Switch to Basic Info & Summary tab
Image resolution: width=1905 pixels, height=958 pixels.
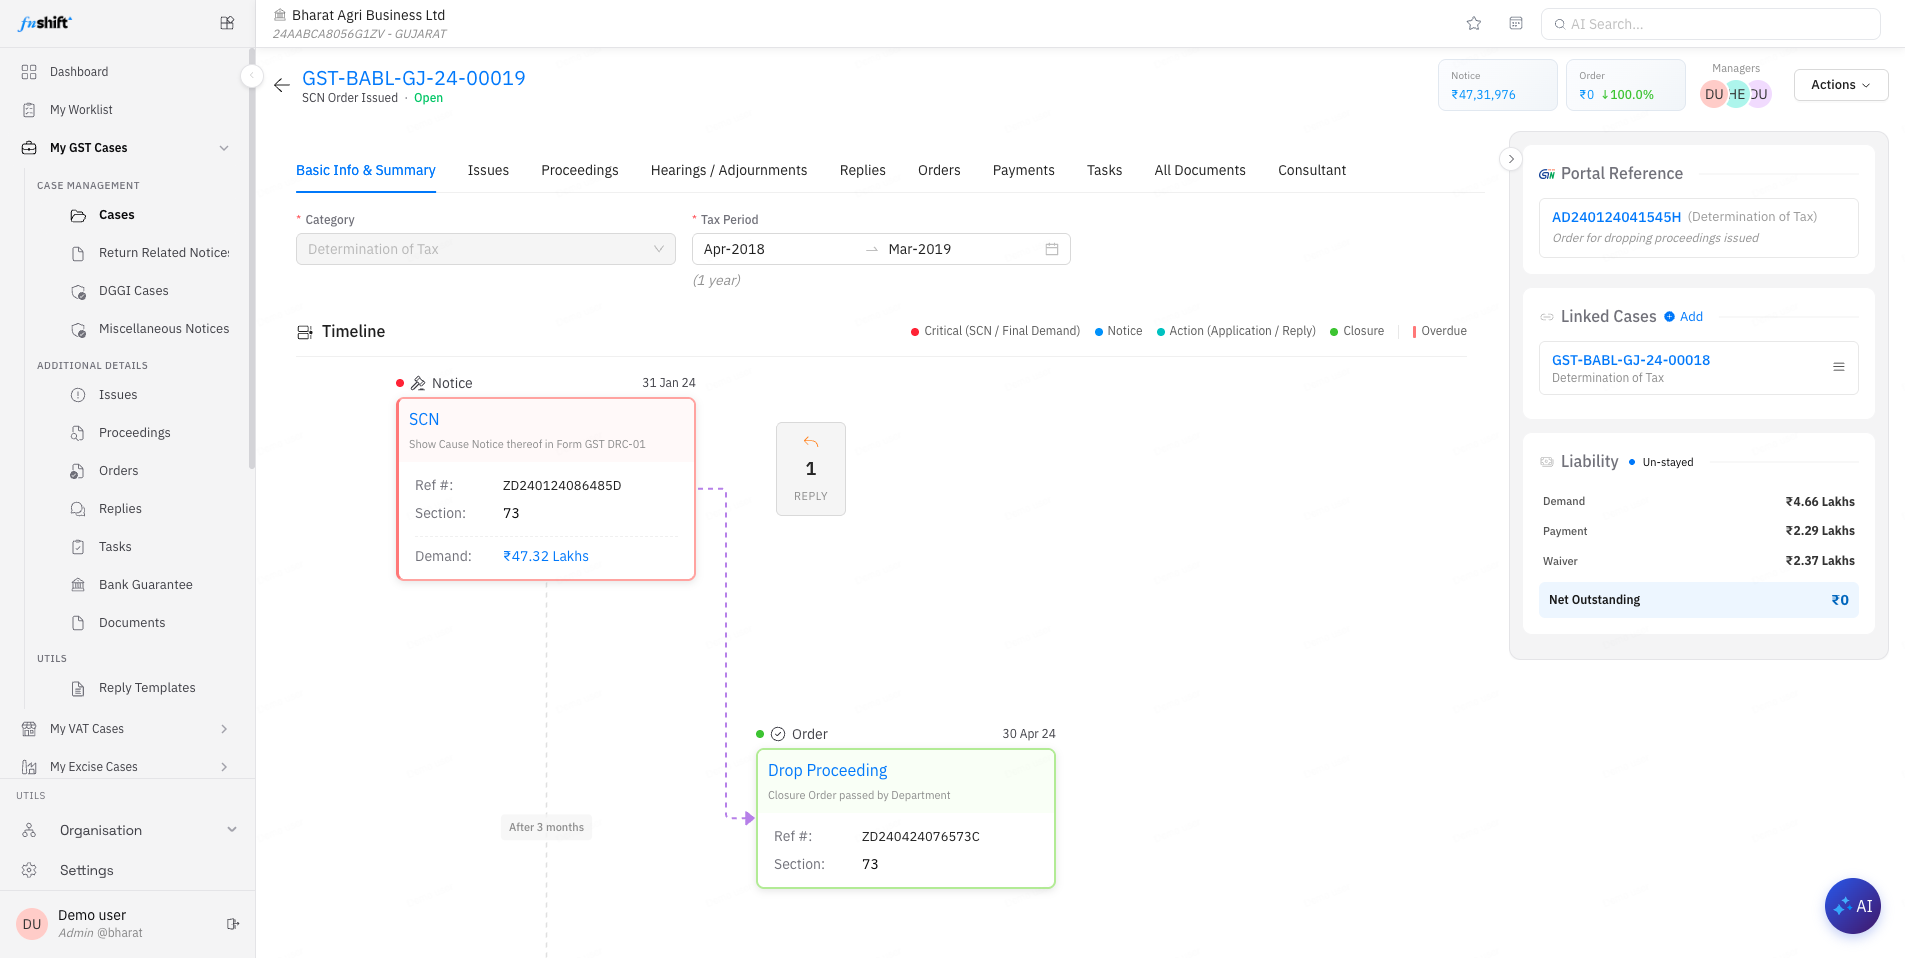click(x=366, y=171)
